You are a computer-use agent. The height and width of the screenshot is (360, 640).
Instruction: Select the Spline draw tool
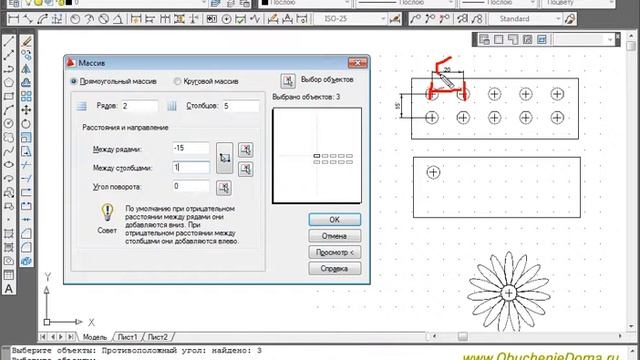(9, 151)
